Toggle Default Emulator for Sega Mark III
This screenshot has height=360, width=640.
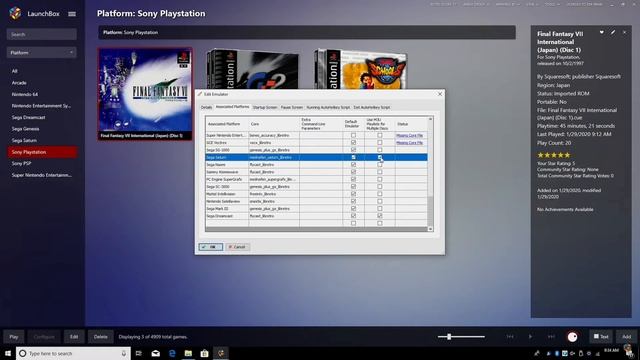click(x=353, y=209)
